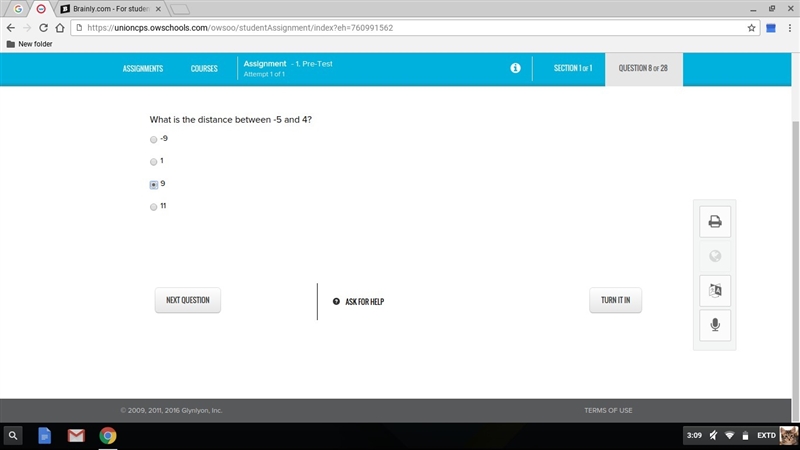The width and height of the screenshot is (800, 450).
Task: Click the muted notification icon in tray
Action: coord(713,435)
